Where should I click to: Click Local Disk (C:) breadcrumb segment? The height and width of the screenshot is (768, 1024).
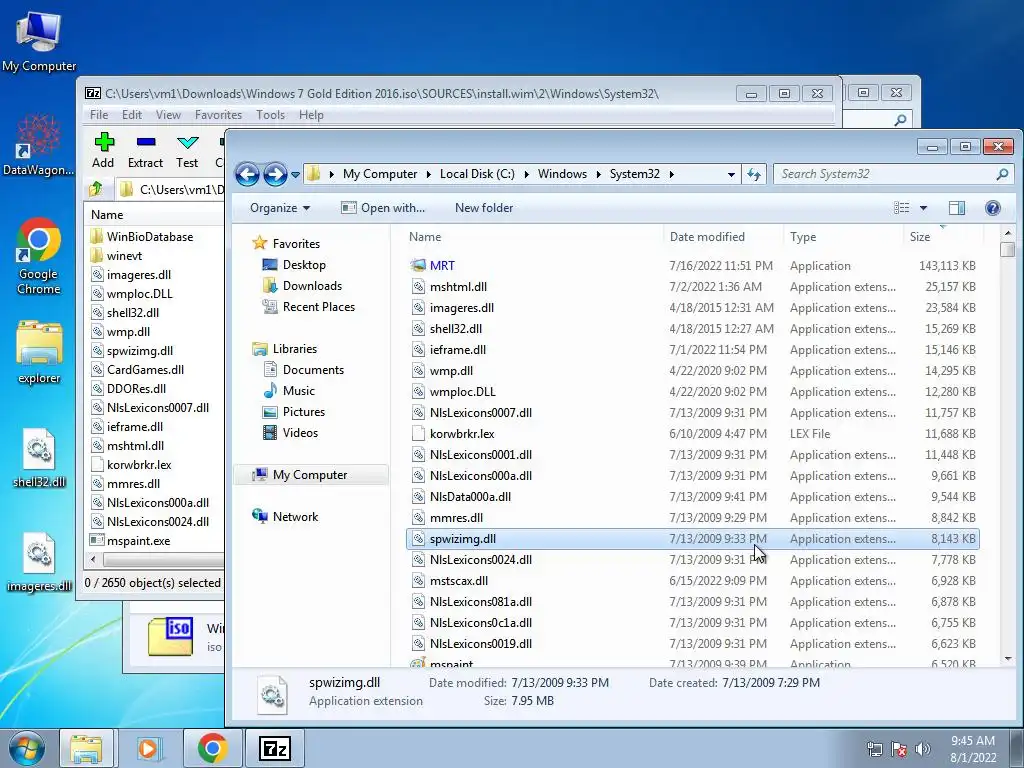(x=477, y=174)
